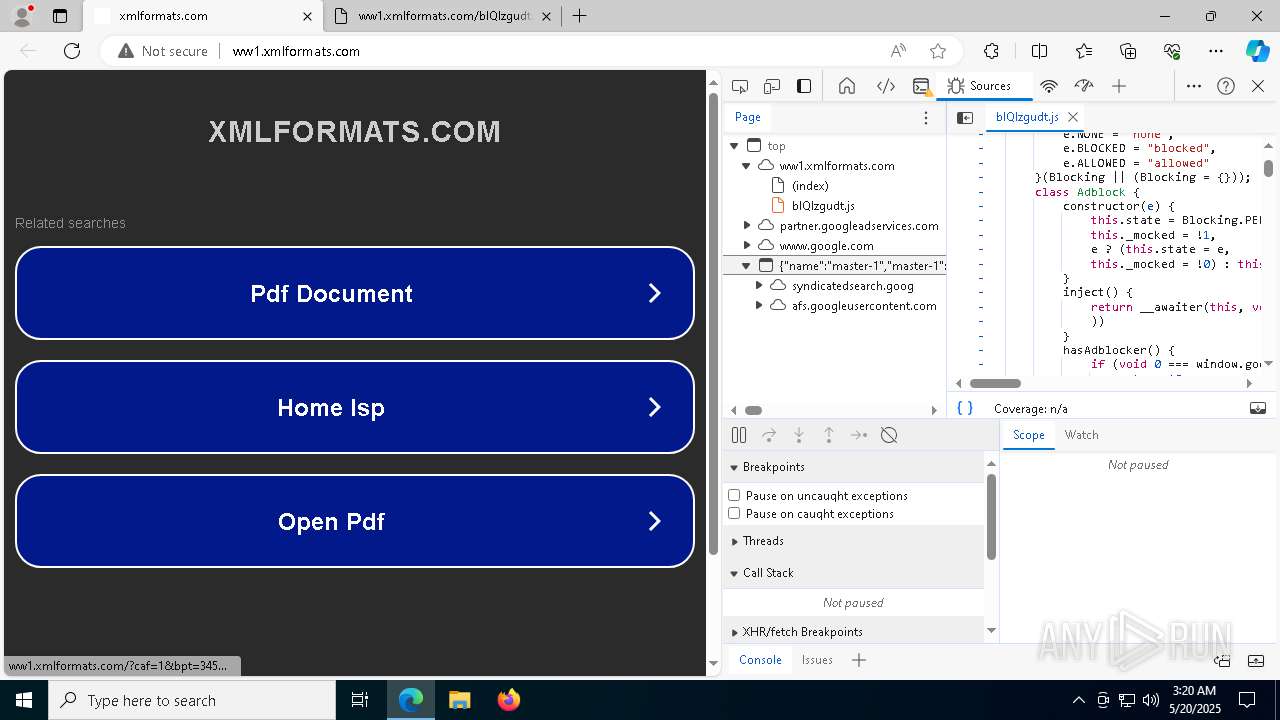Click the Step debugger button
This screenshot has width=1280, height=720.
pos(859,435)
